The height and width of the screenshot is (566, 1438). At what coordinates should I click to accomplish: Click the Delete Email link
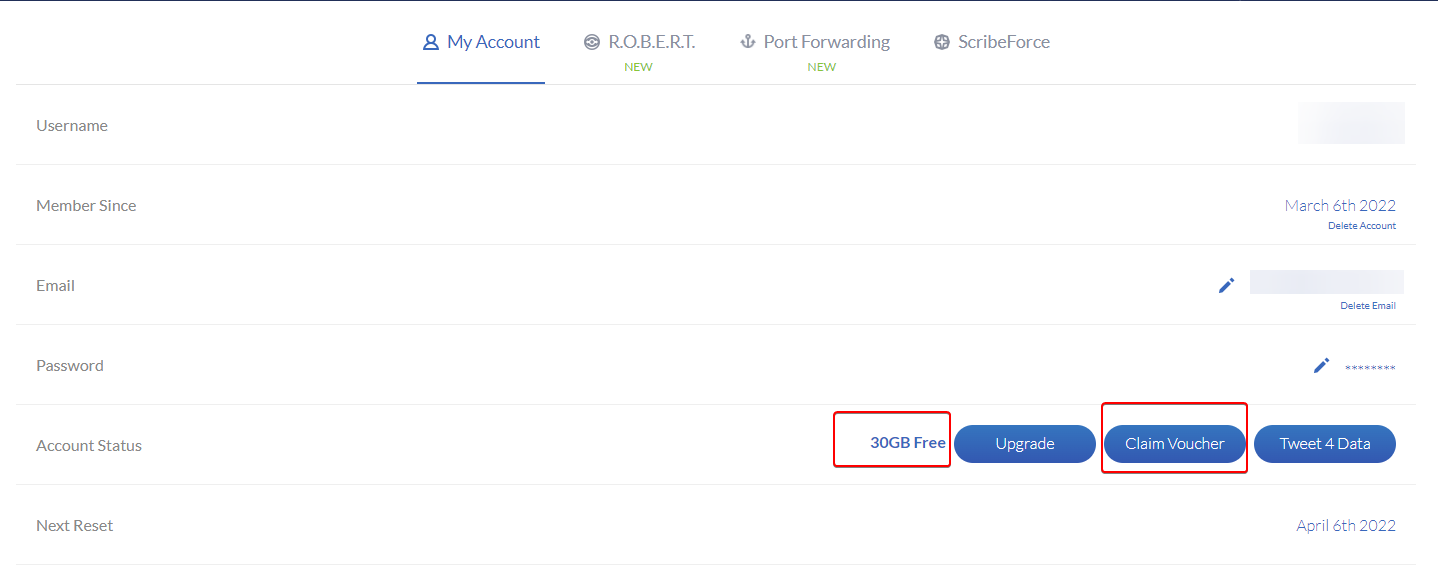tap(1367, 306)
